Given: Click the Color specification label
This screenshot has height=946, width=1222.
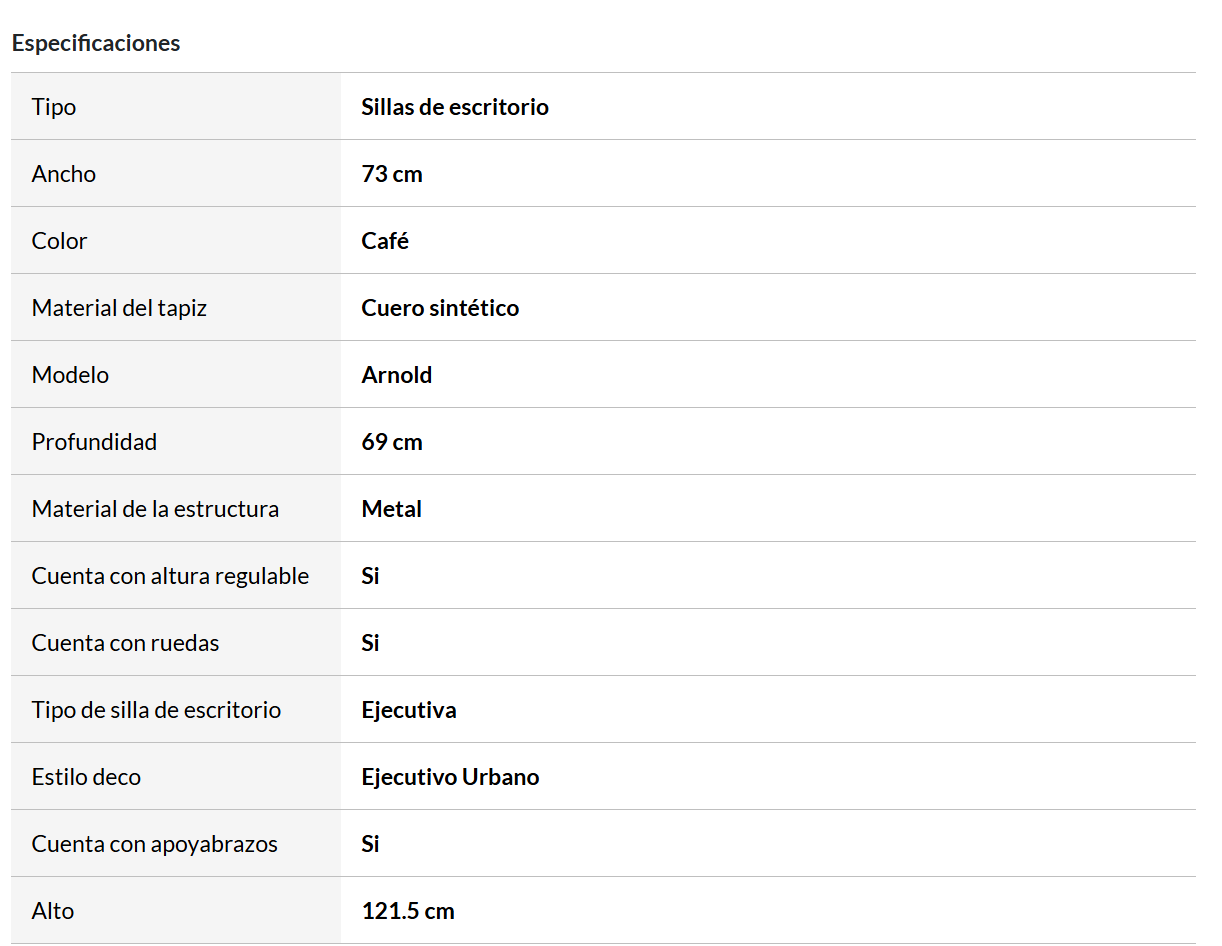Looking at the screenshot, I should (60, 241).
